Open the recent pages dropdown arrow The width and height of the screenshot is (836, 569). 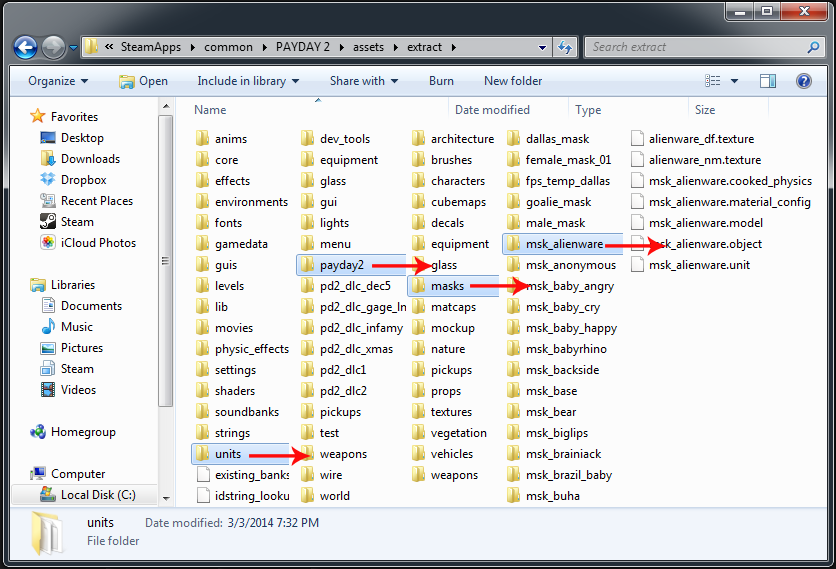[x=74, y=48]
